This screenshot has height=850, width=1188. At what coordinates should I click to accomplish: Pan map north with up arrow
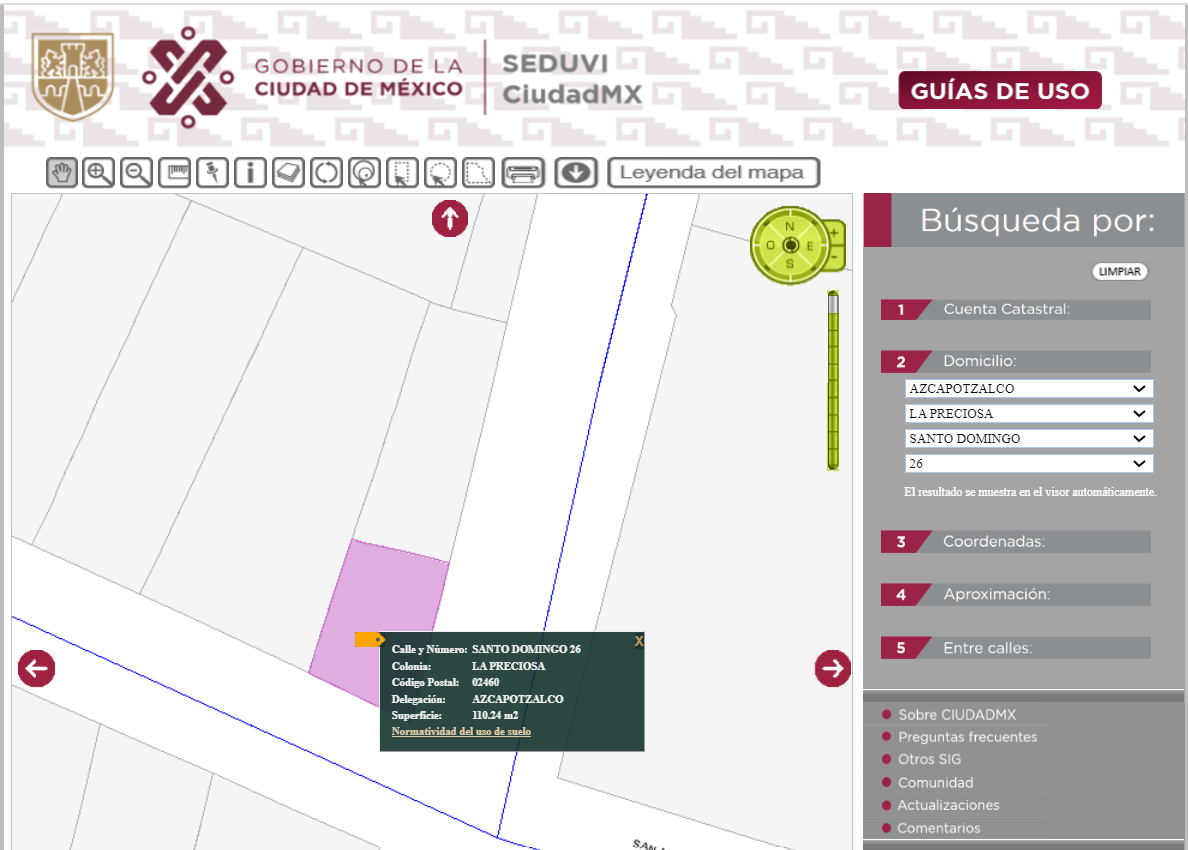point(450,219)
